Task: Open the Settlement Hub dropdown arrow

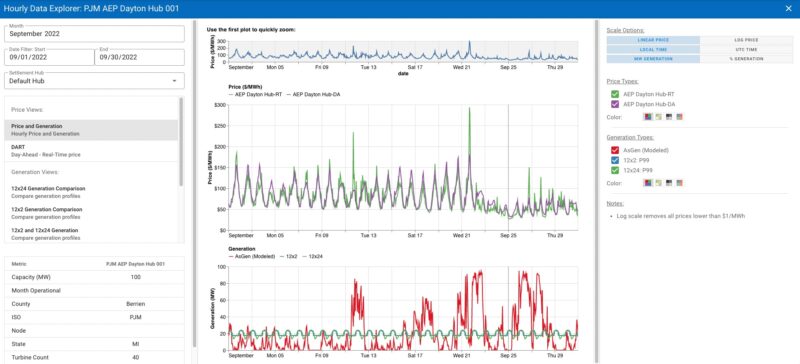Action: pyautogui.click(x=174, y=81)
